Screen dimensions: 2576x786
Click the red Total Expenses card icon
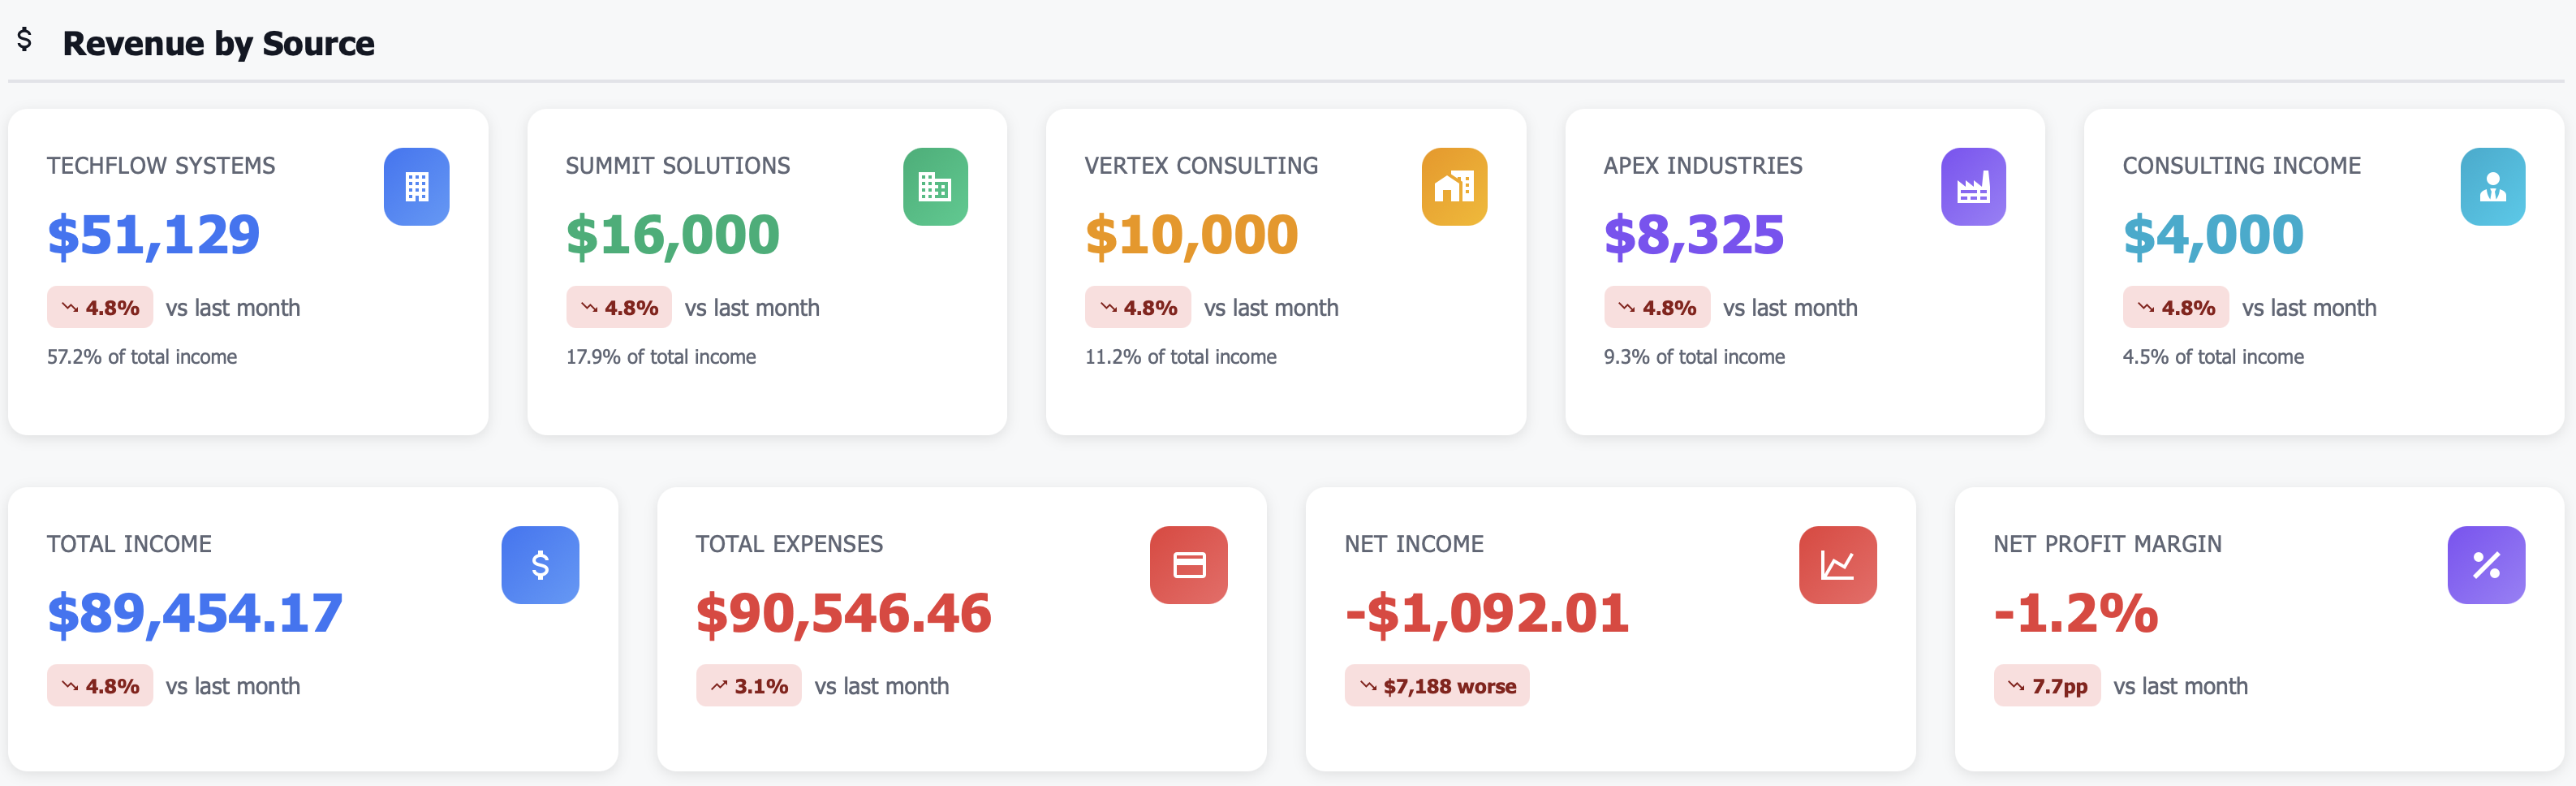click(1188, 565)
